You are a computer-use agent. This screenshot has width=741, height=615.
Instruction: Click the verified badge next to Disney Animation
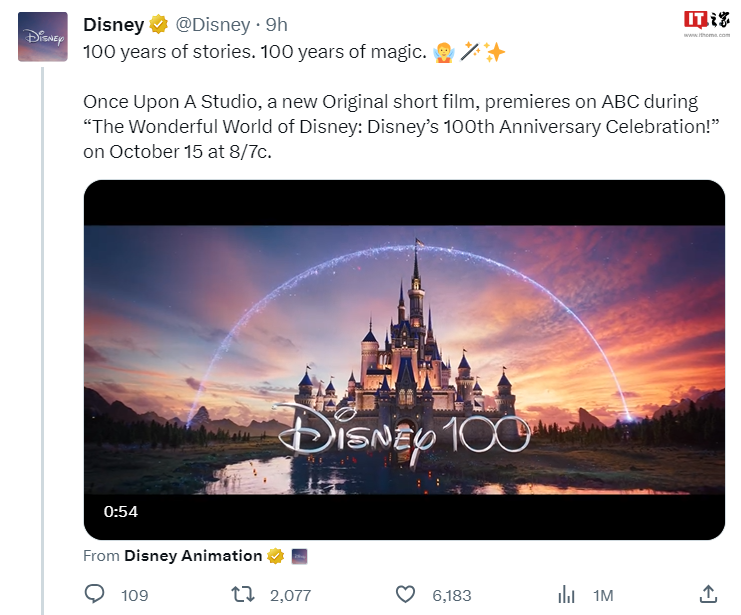(x=275, y=556)
